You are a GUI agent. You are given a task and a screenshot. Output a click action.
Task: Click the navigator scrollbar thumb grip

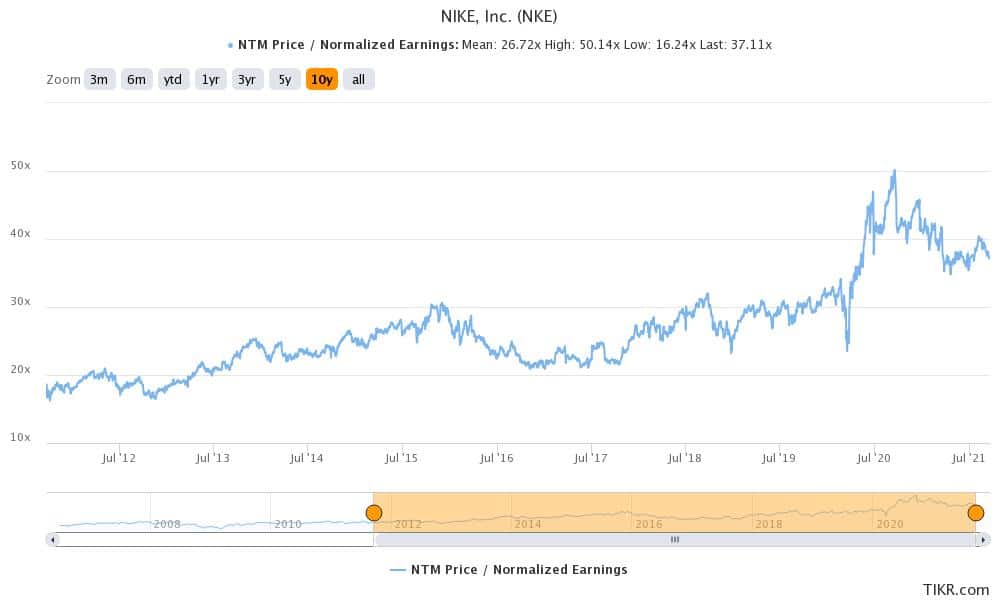coord(675,540)
